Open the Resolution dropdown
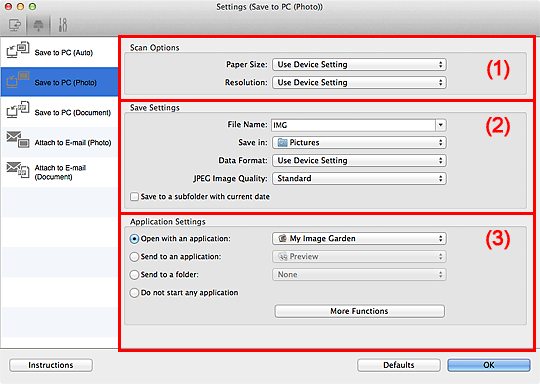This screenshot has height=384, width=540. click(359, 82)
